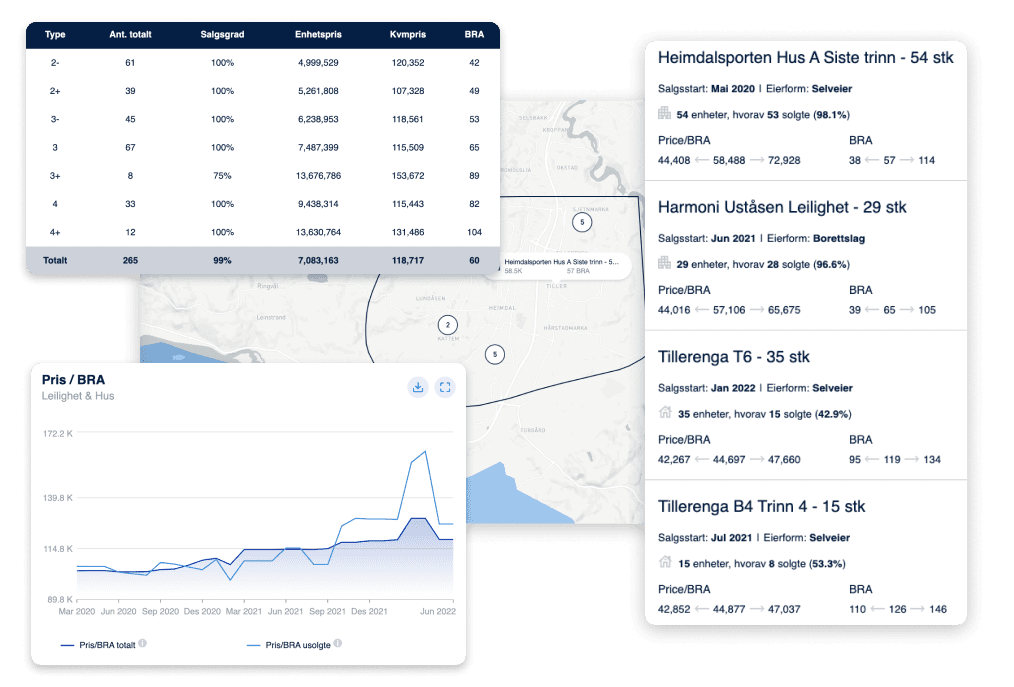Click the chart download icon
Viewport: 1014px width, 687px height.
tap(418, 387)
